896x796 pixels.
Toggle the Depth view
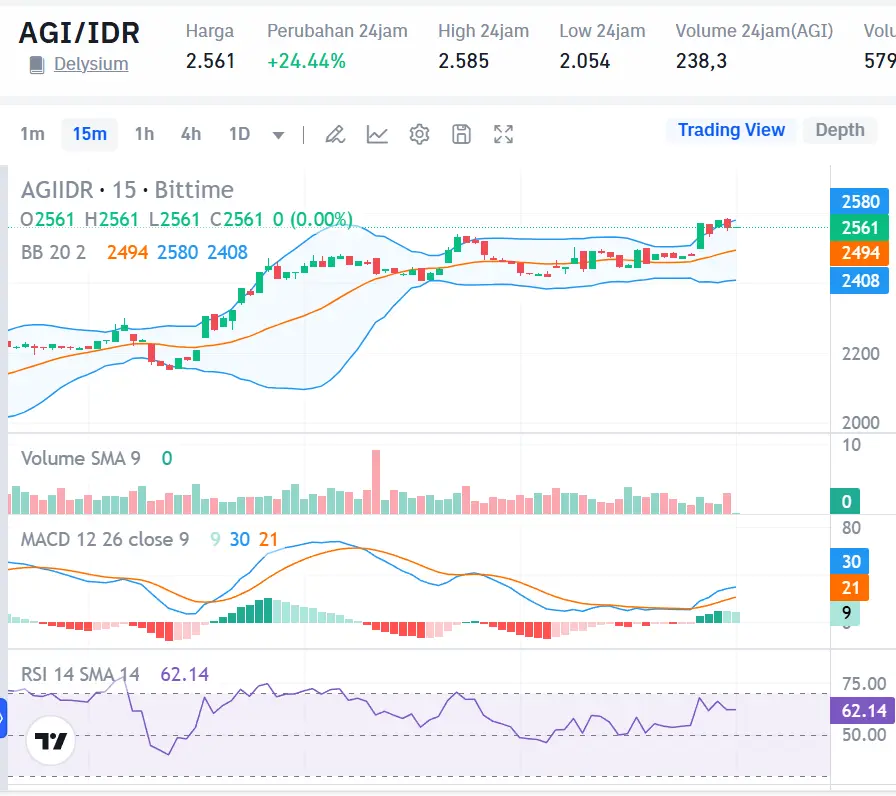(x=840, y=130)
